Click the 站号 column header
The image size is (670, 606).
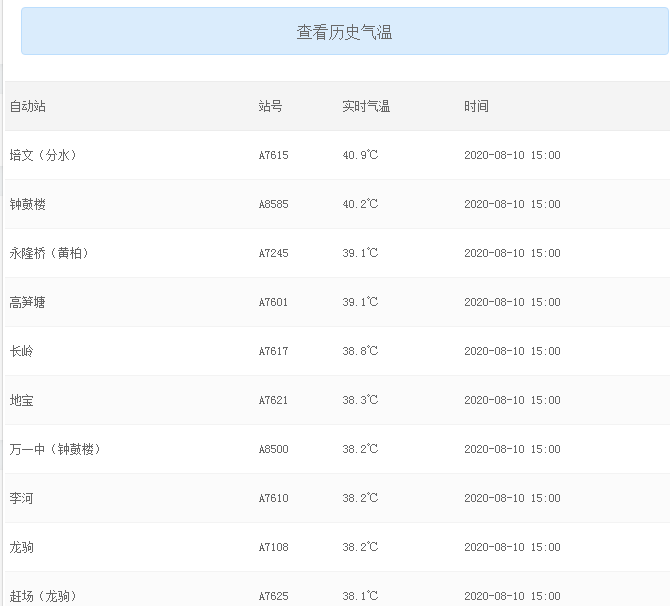pyautogui.click(x=270, y=106)
